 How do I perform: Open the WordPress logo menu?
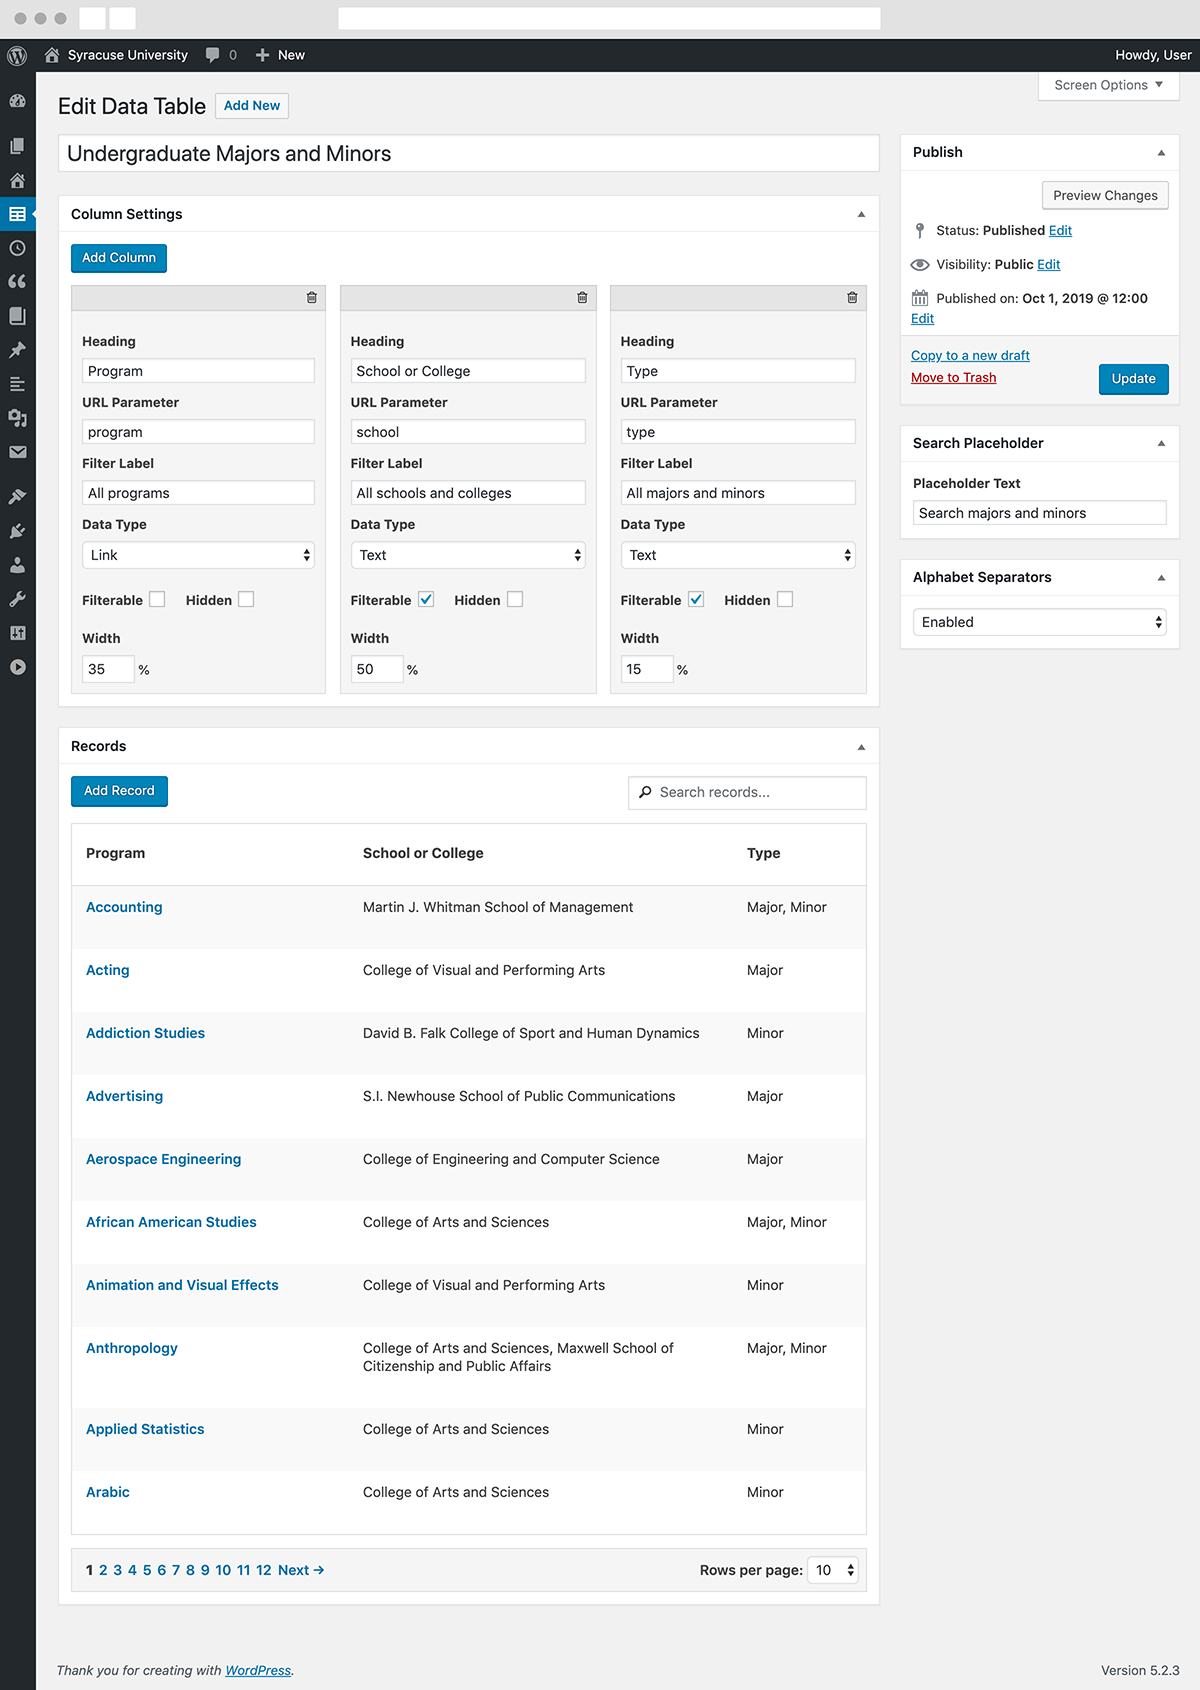17,55
